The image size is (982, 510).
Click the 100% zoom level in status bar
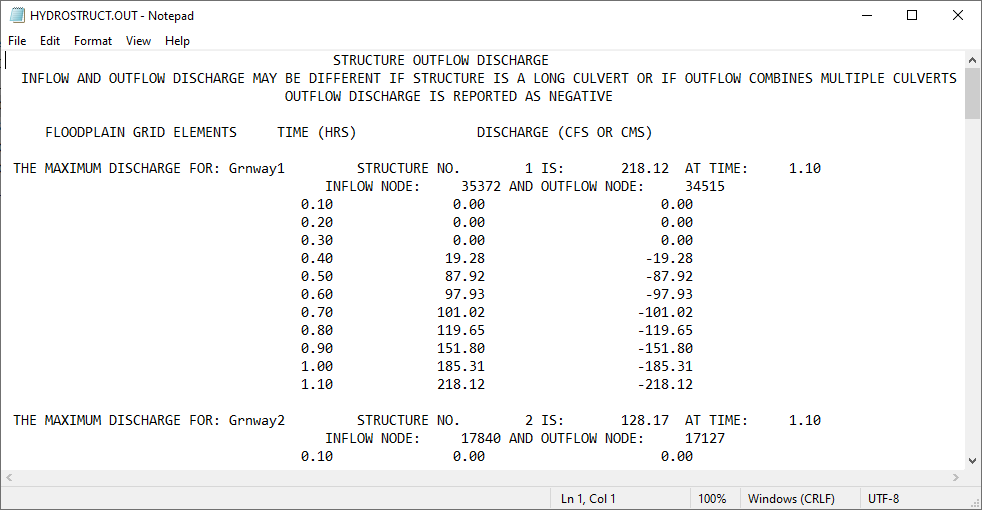point(712,498)
